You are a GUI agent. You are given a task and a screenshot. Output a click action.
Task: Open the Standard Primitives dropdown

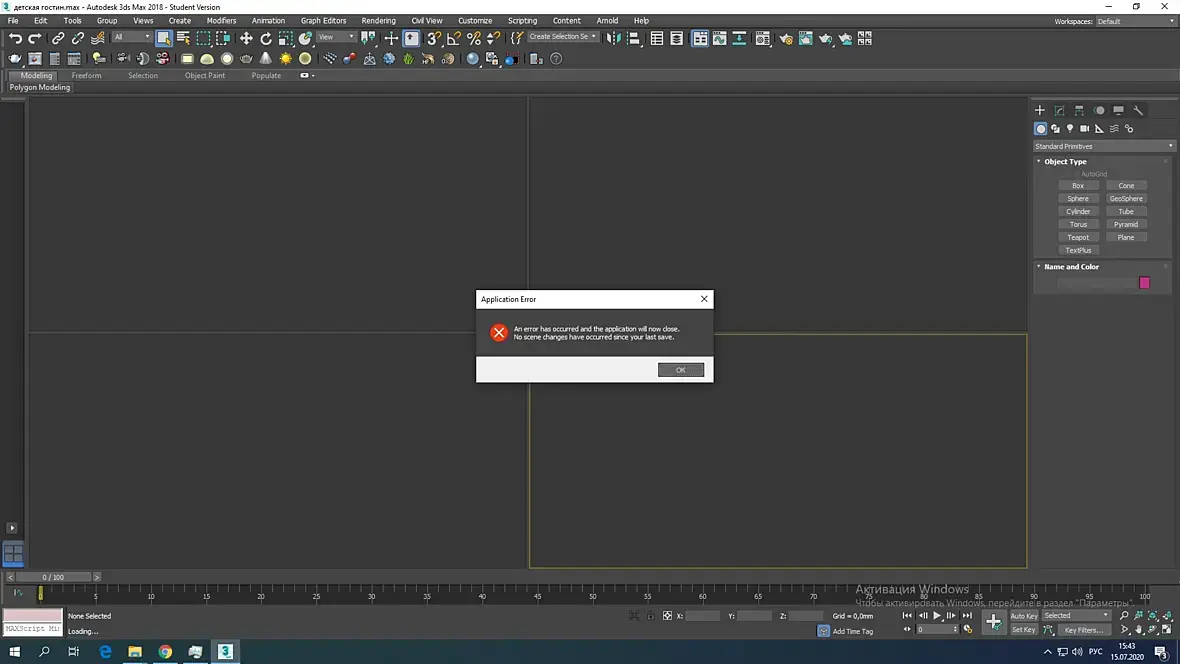(x=1103, y=146)
